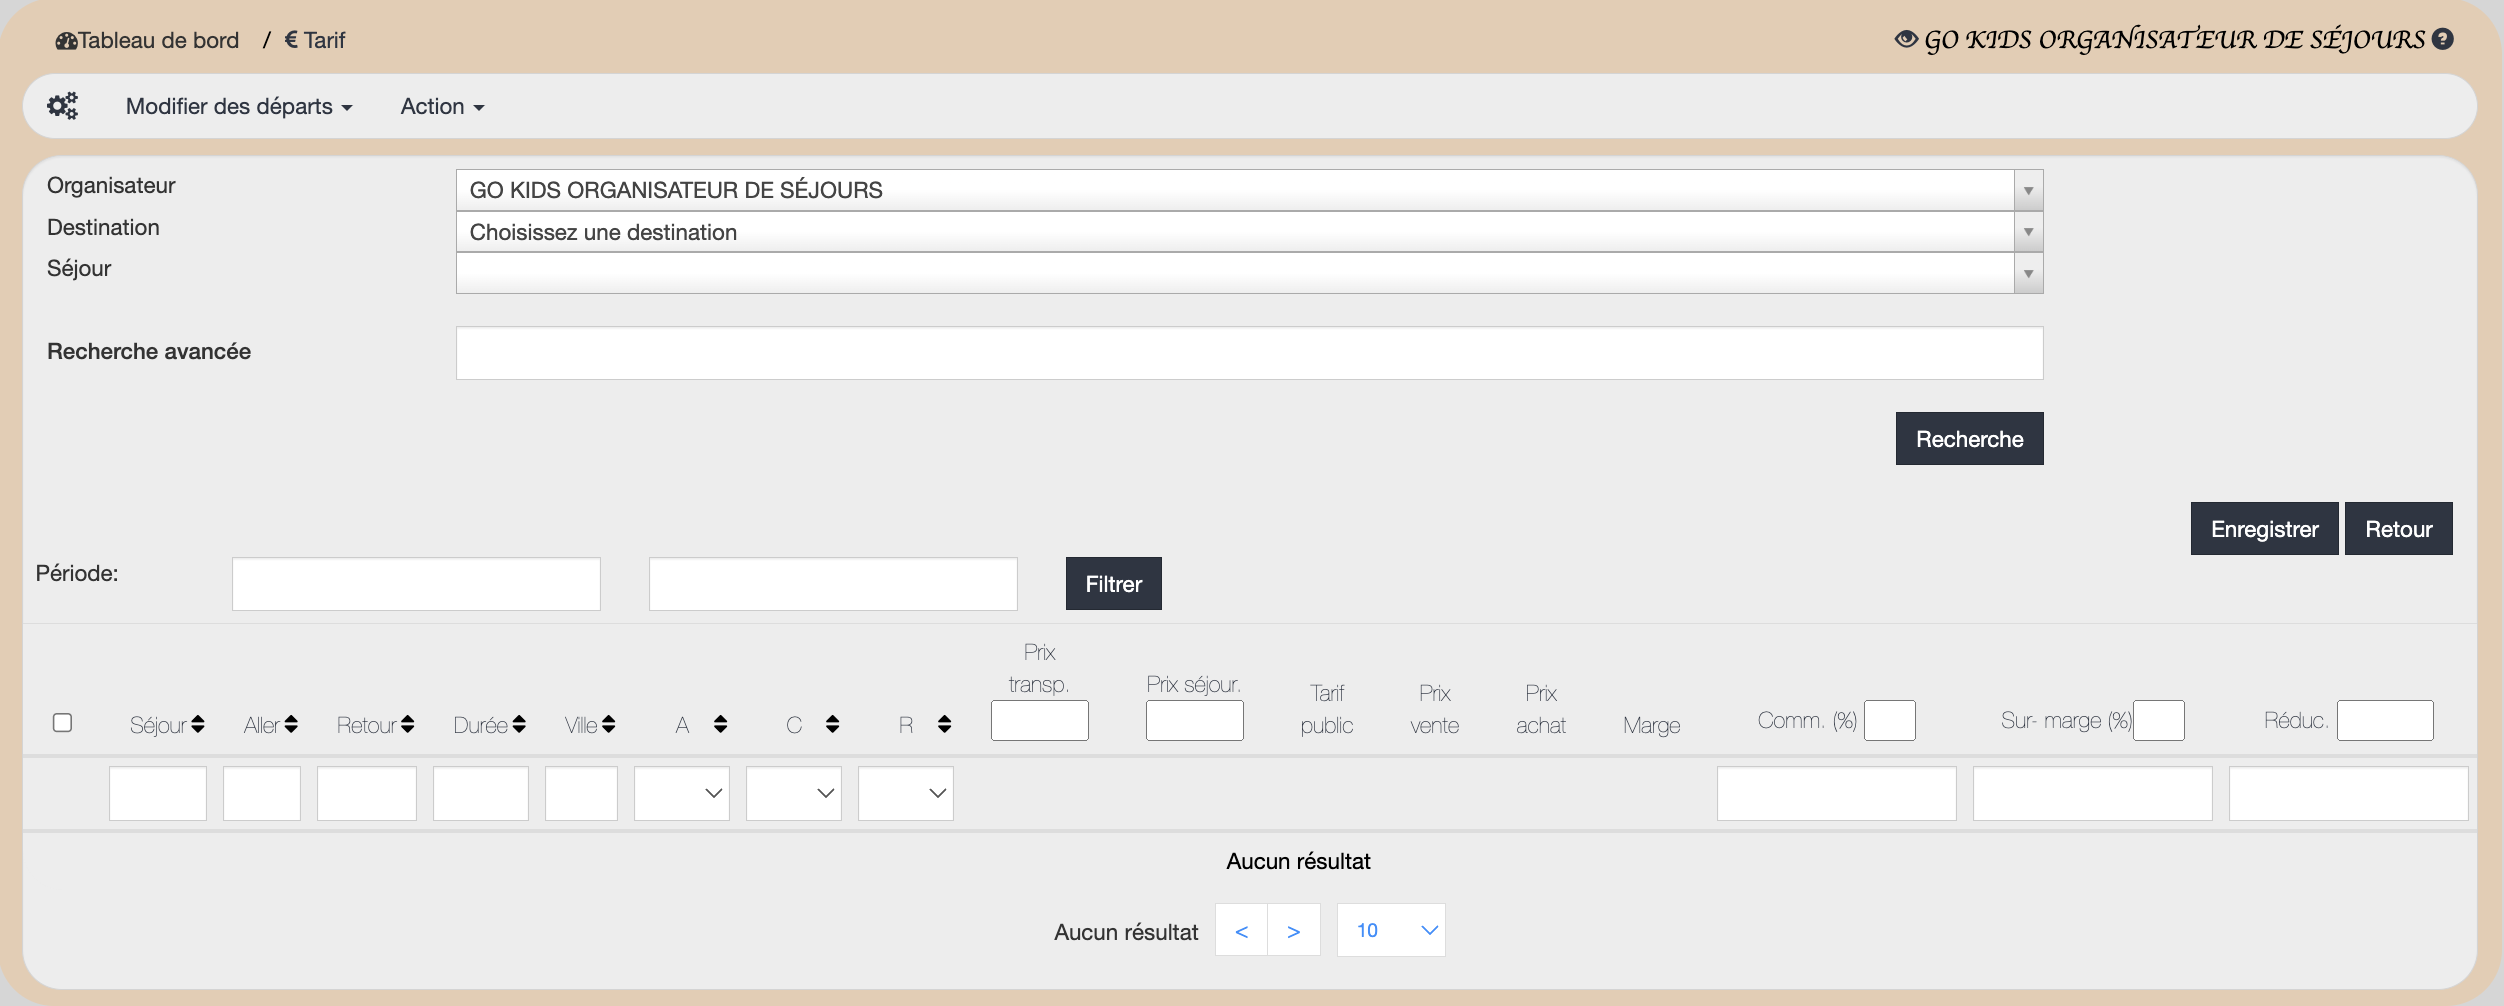Go to previous results page arrow
The width and height of the screenshot is (2504, 1006).
1241,931
